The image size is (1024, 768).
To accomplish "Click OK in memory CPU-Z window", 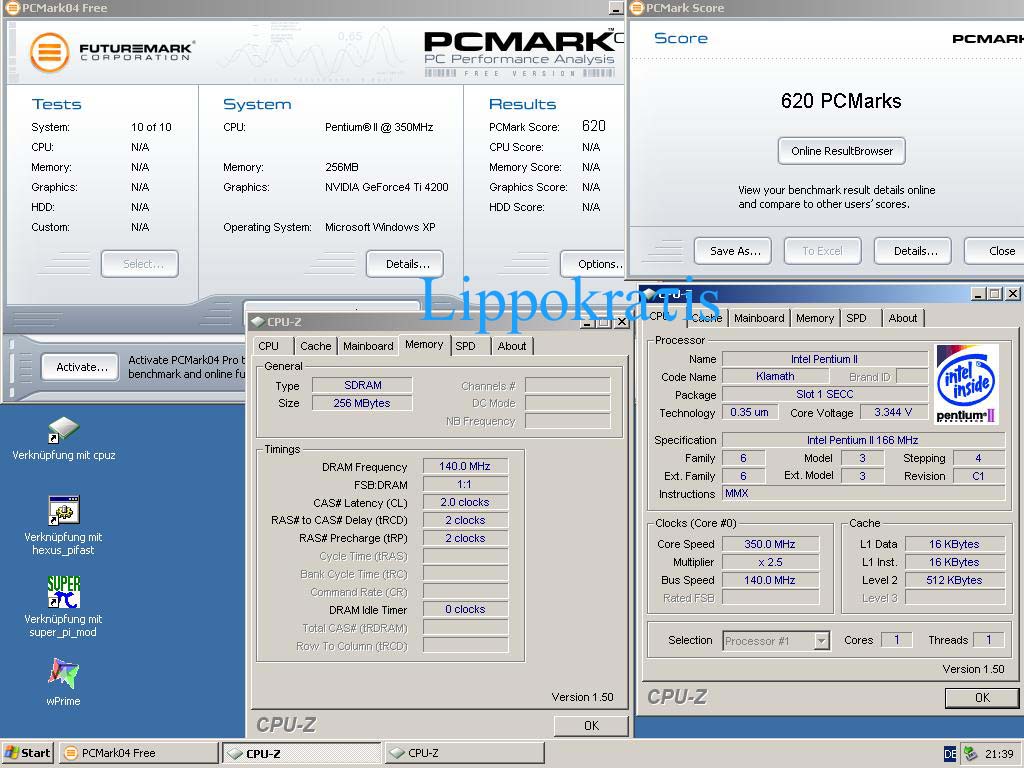I will tap(591, 726).
